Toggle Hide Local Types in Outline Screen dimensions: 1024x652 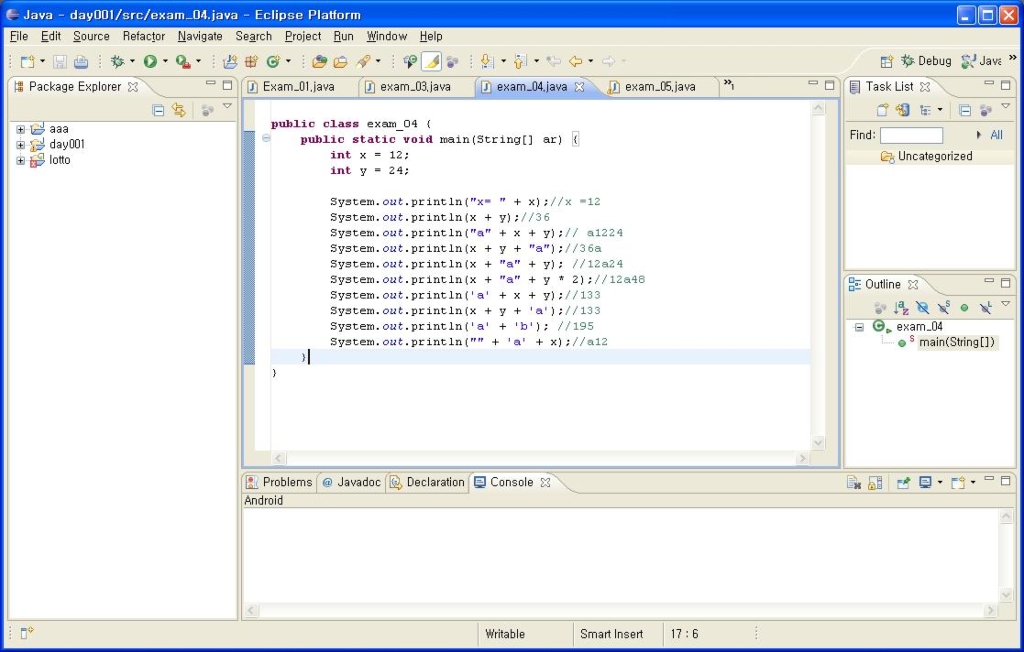click(x=985, y=307)
